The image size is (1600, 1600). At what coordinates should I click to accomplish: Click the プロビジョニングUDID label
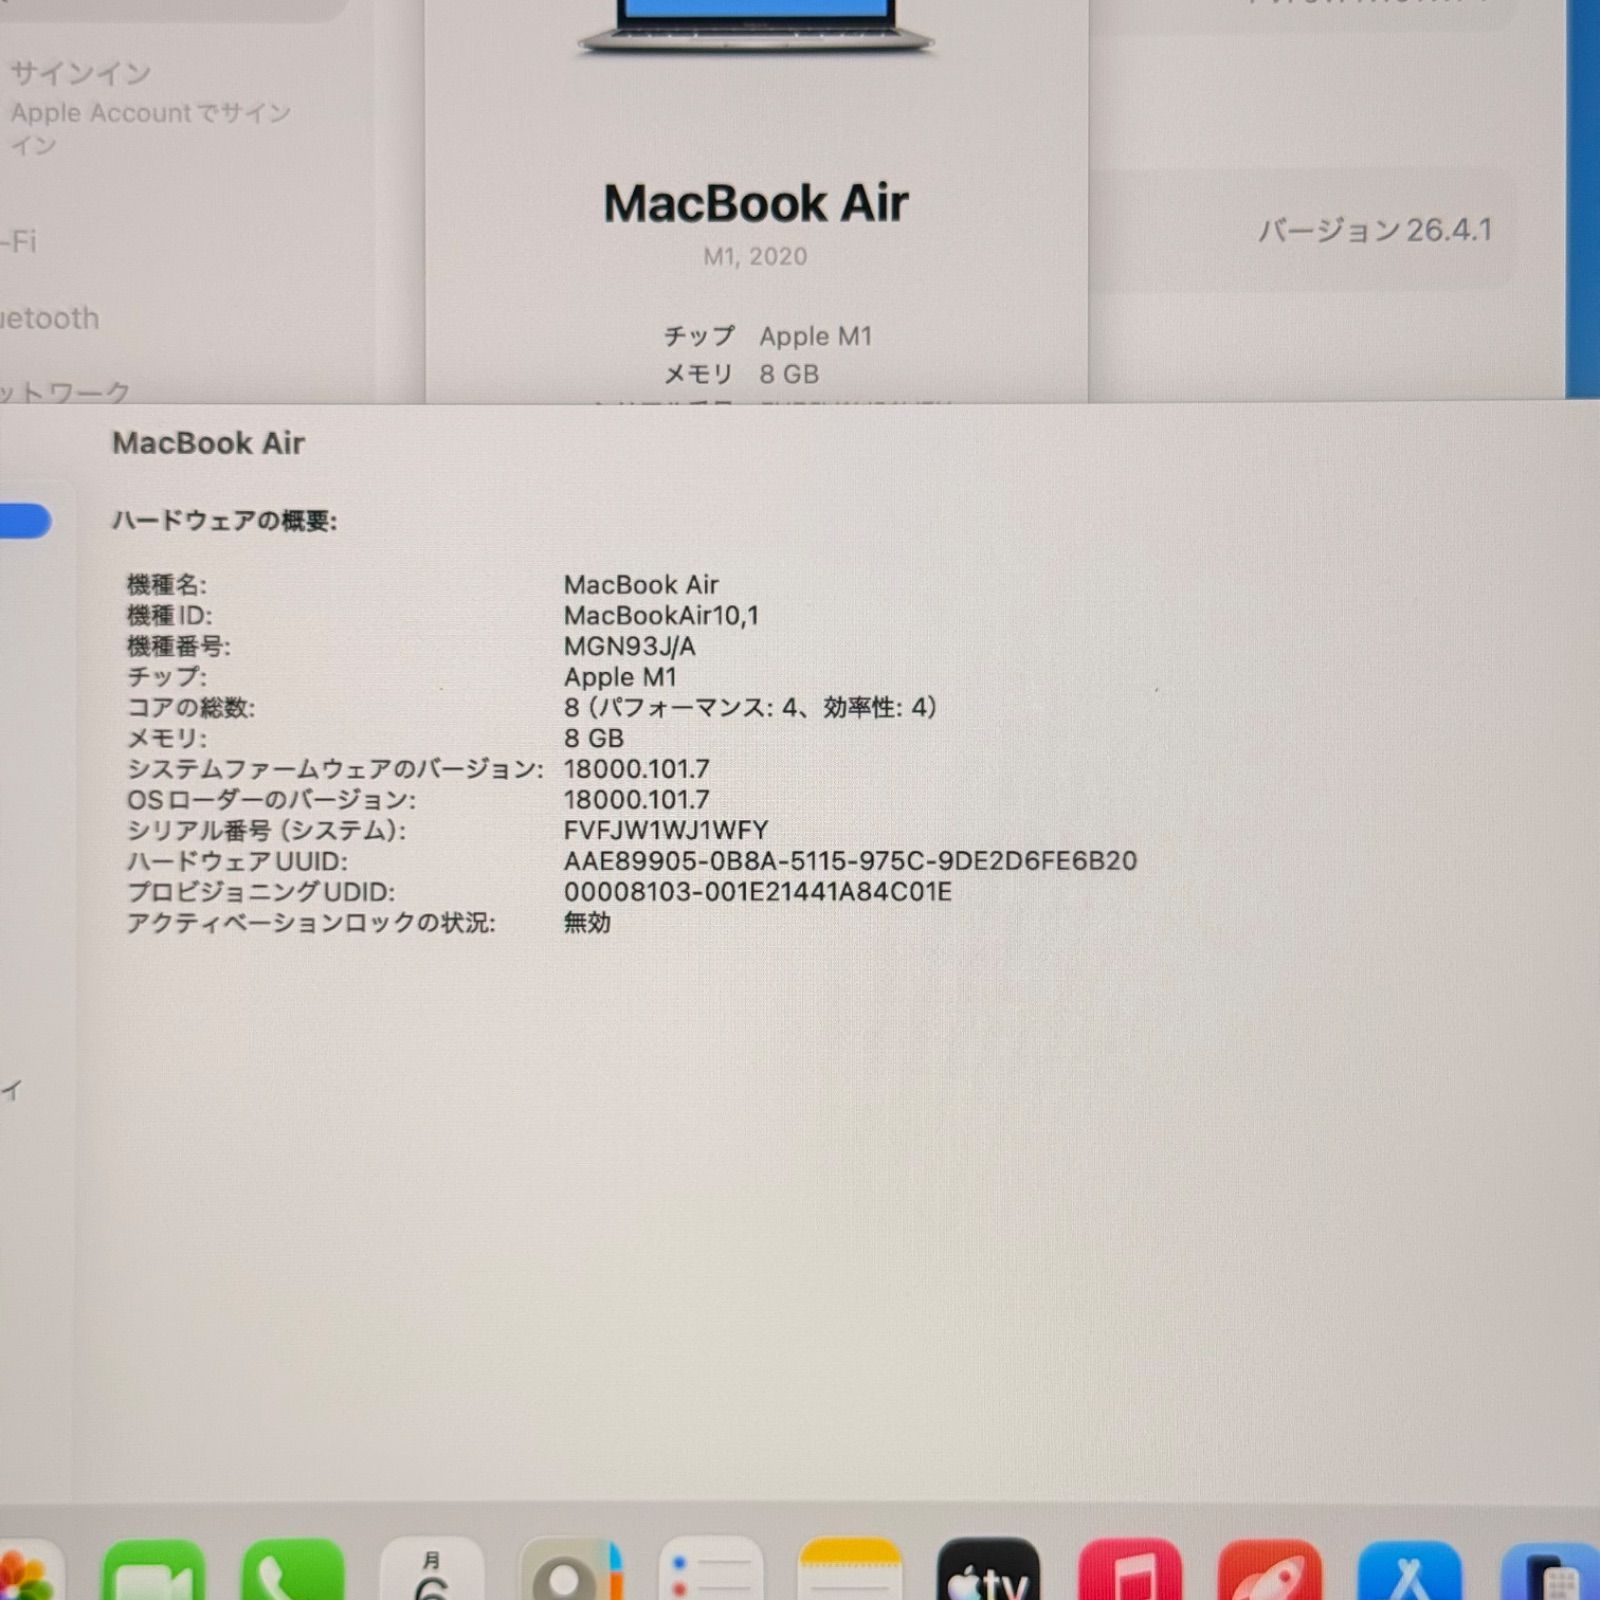260,892
